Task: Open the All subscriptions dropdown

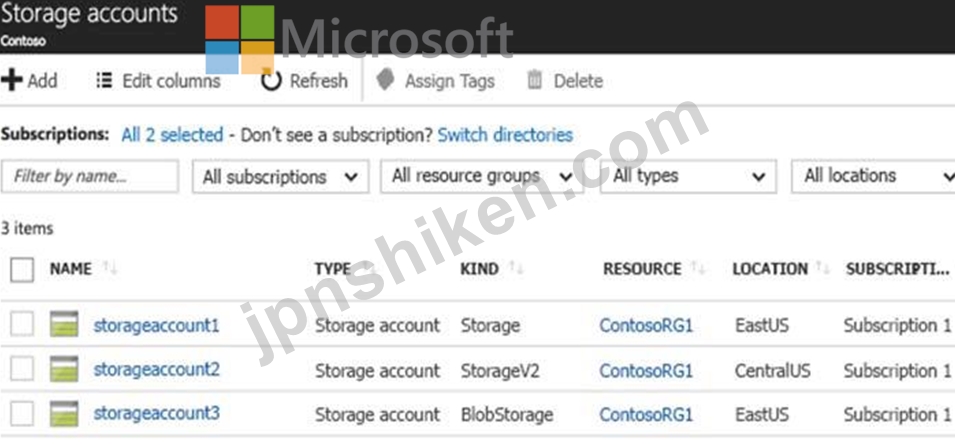Action: click(x=280, y=177)
